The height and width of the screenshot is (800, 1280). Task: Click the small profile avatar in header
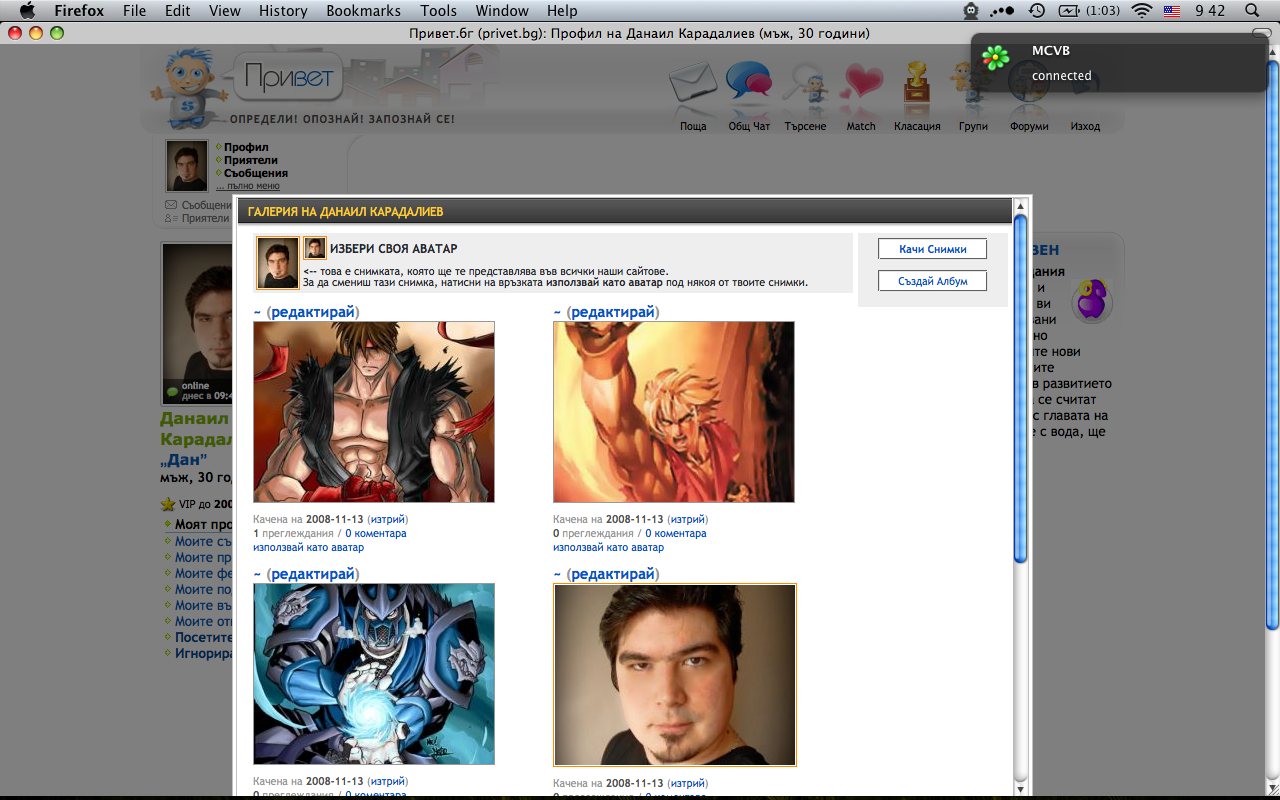coord(187,166)
